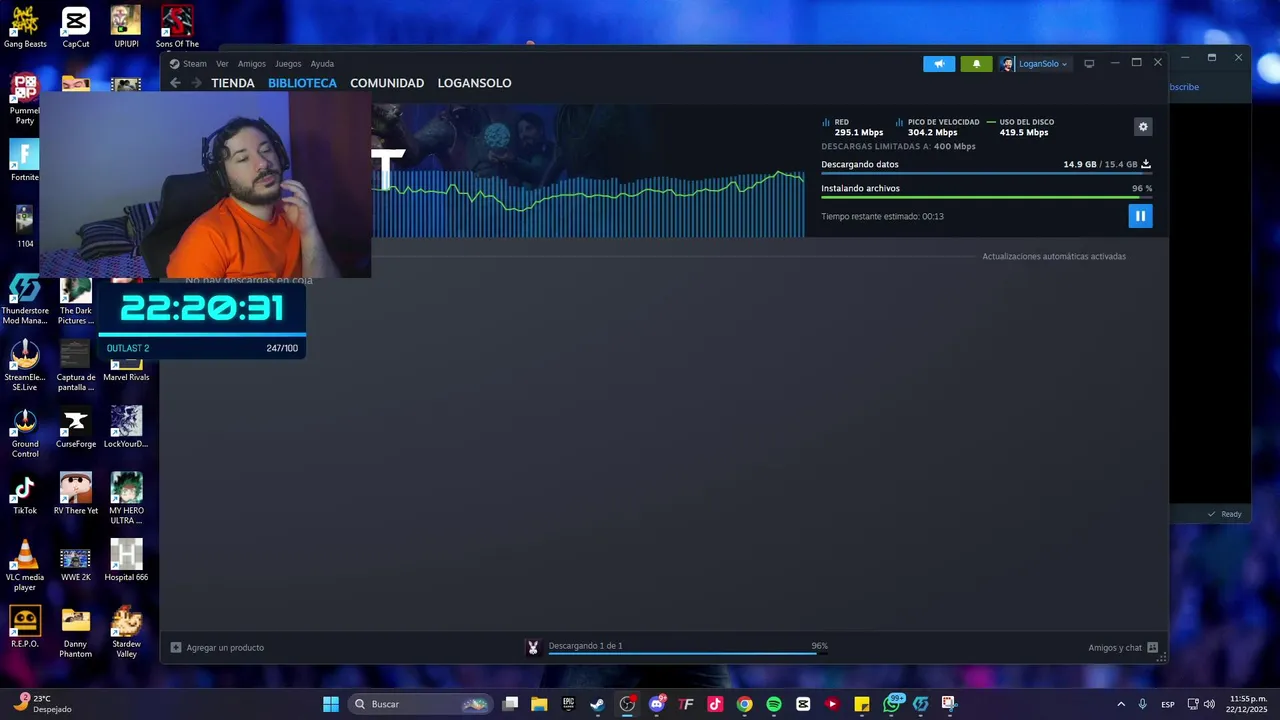Open UPIUPI desktop icon

pyautogui.click(x=126, y=27)
